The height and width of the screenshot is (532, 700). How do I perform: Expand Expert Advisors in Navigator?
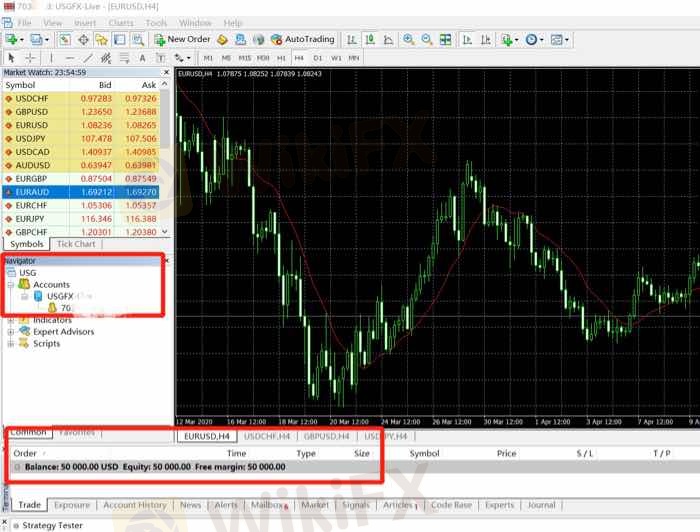click(x=11, y=332)
